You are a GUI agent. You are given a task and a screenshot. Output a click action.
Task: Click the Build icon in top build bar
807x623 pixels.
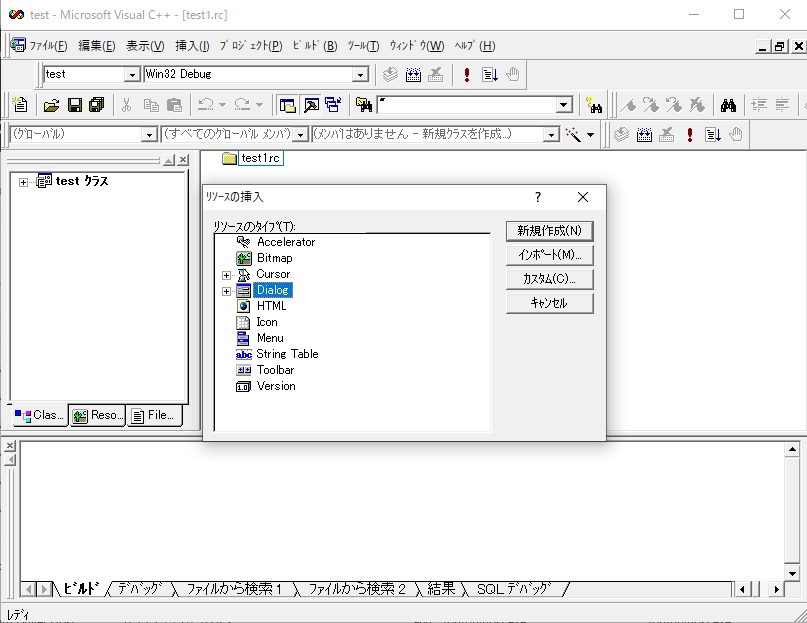413,75
